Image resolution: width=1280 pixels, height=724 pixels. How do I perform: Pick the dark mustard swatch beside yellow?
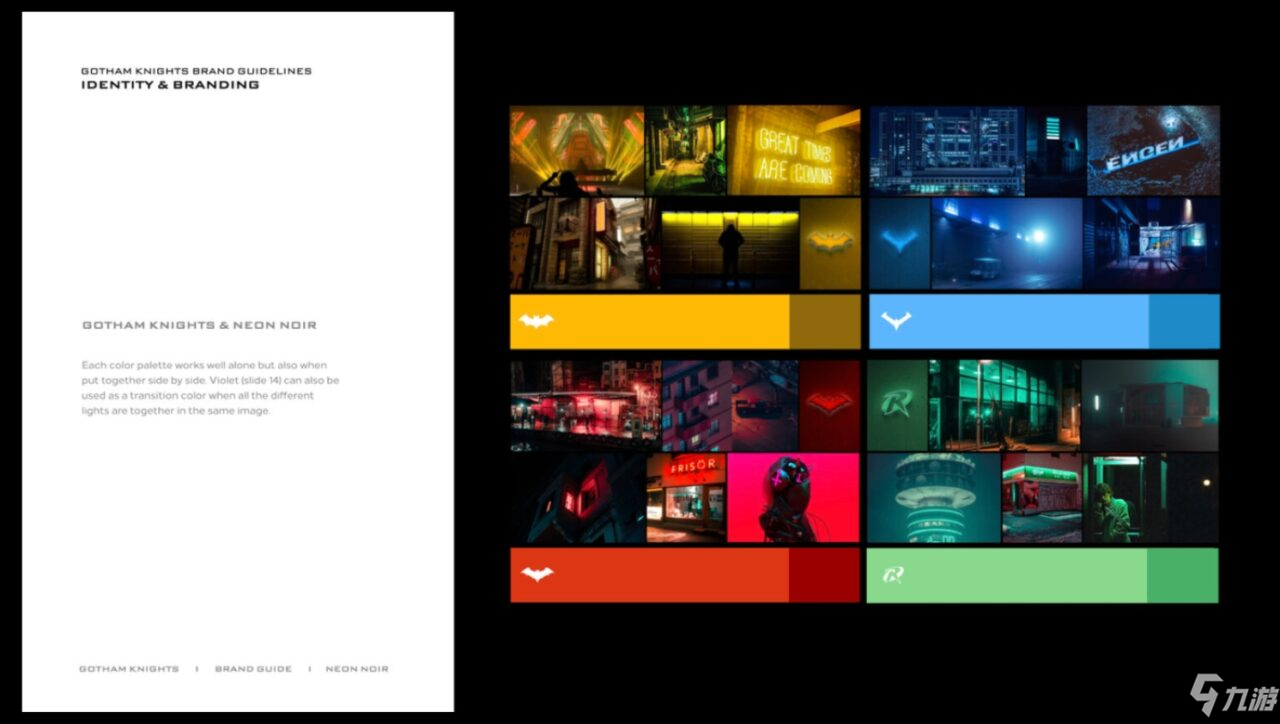825,321
